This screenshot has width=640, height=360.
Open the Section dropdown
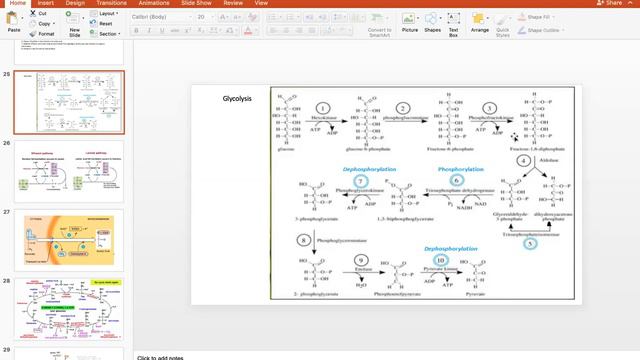(119, 34)
